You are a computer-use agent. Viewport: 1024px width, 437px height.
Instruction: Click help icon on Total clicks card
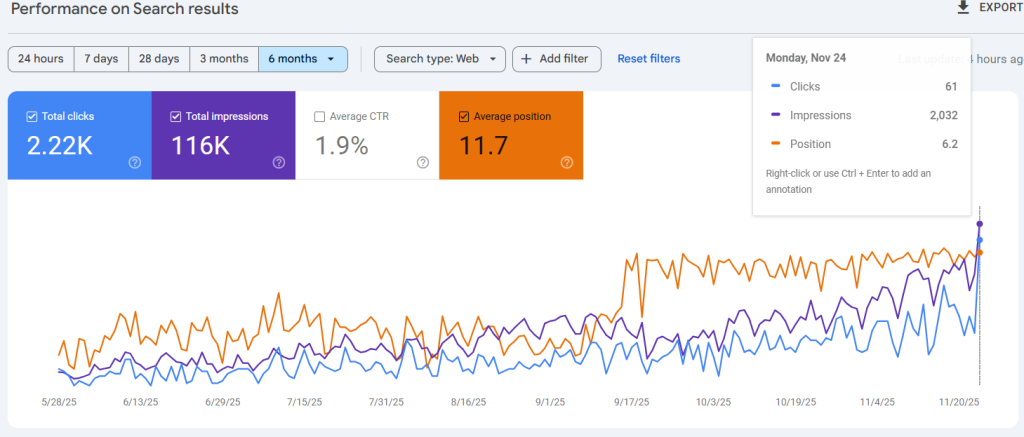click(x=134, y=163)
